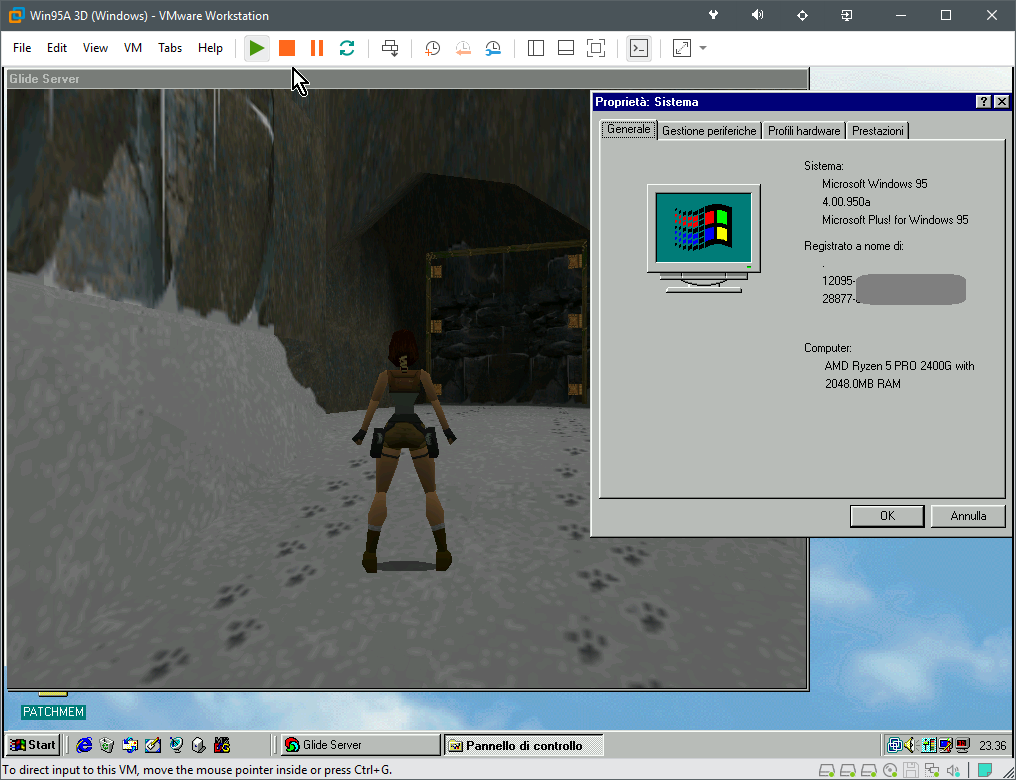
Task: Click the orange Power Off stop icon
Action: coord(287,48)
